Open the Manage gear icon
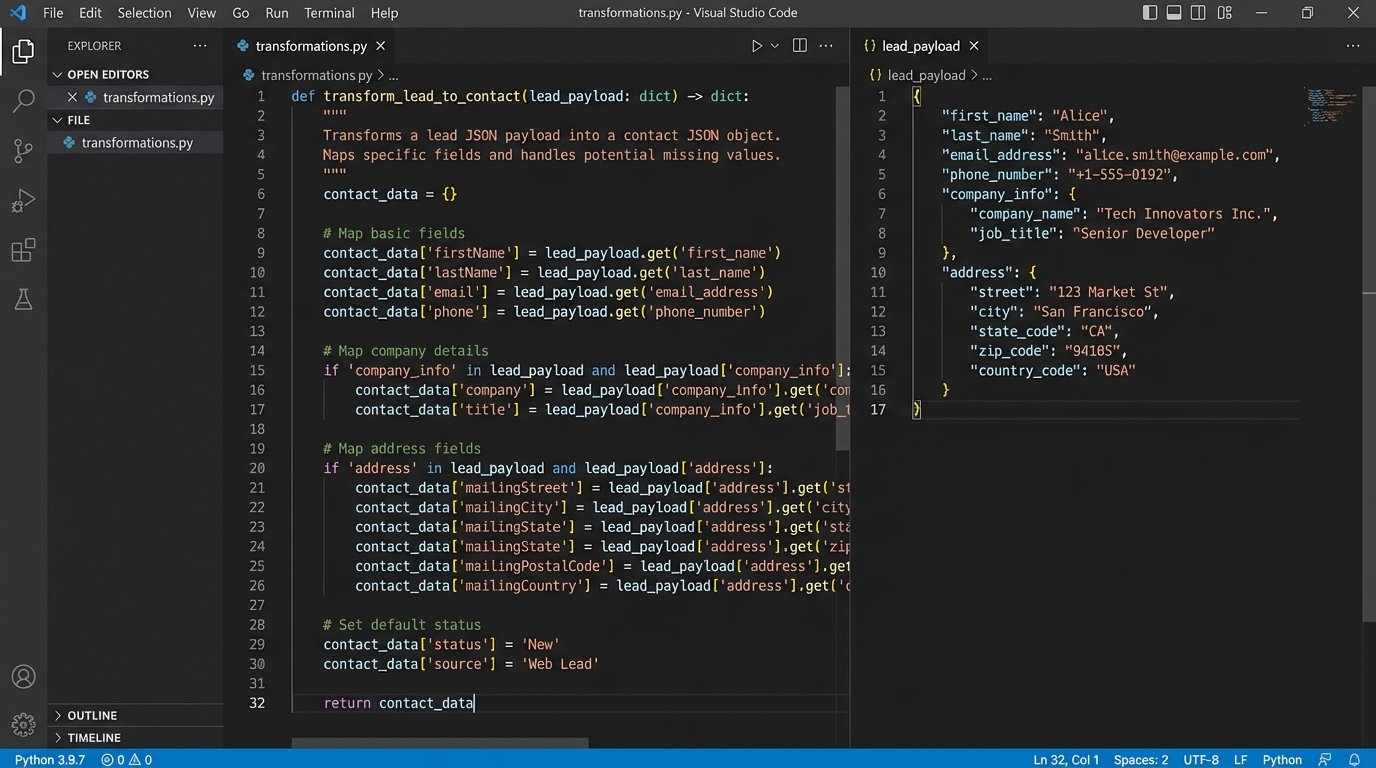 (x=23, y=724)
